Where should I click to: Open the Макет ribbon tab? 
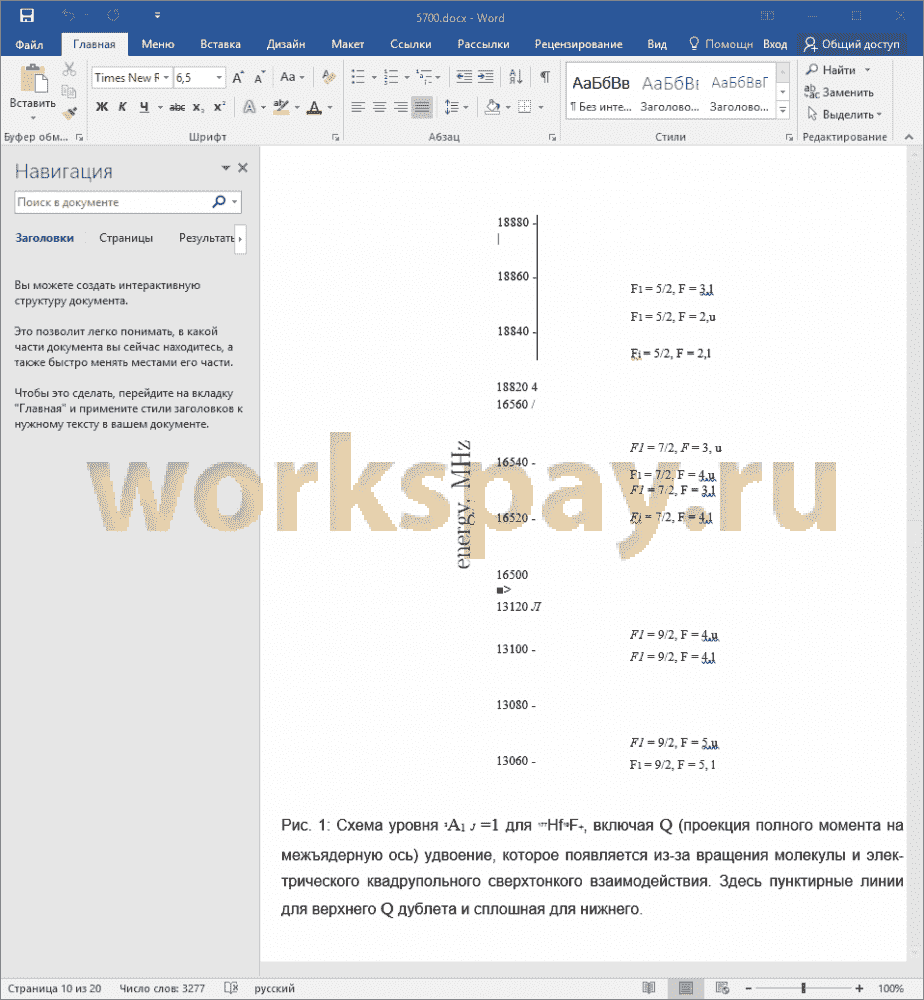click(348, 44)
